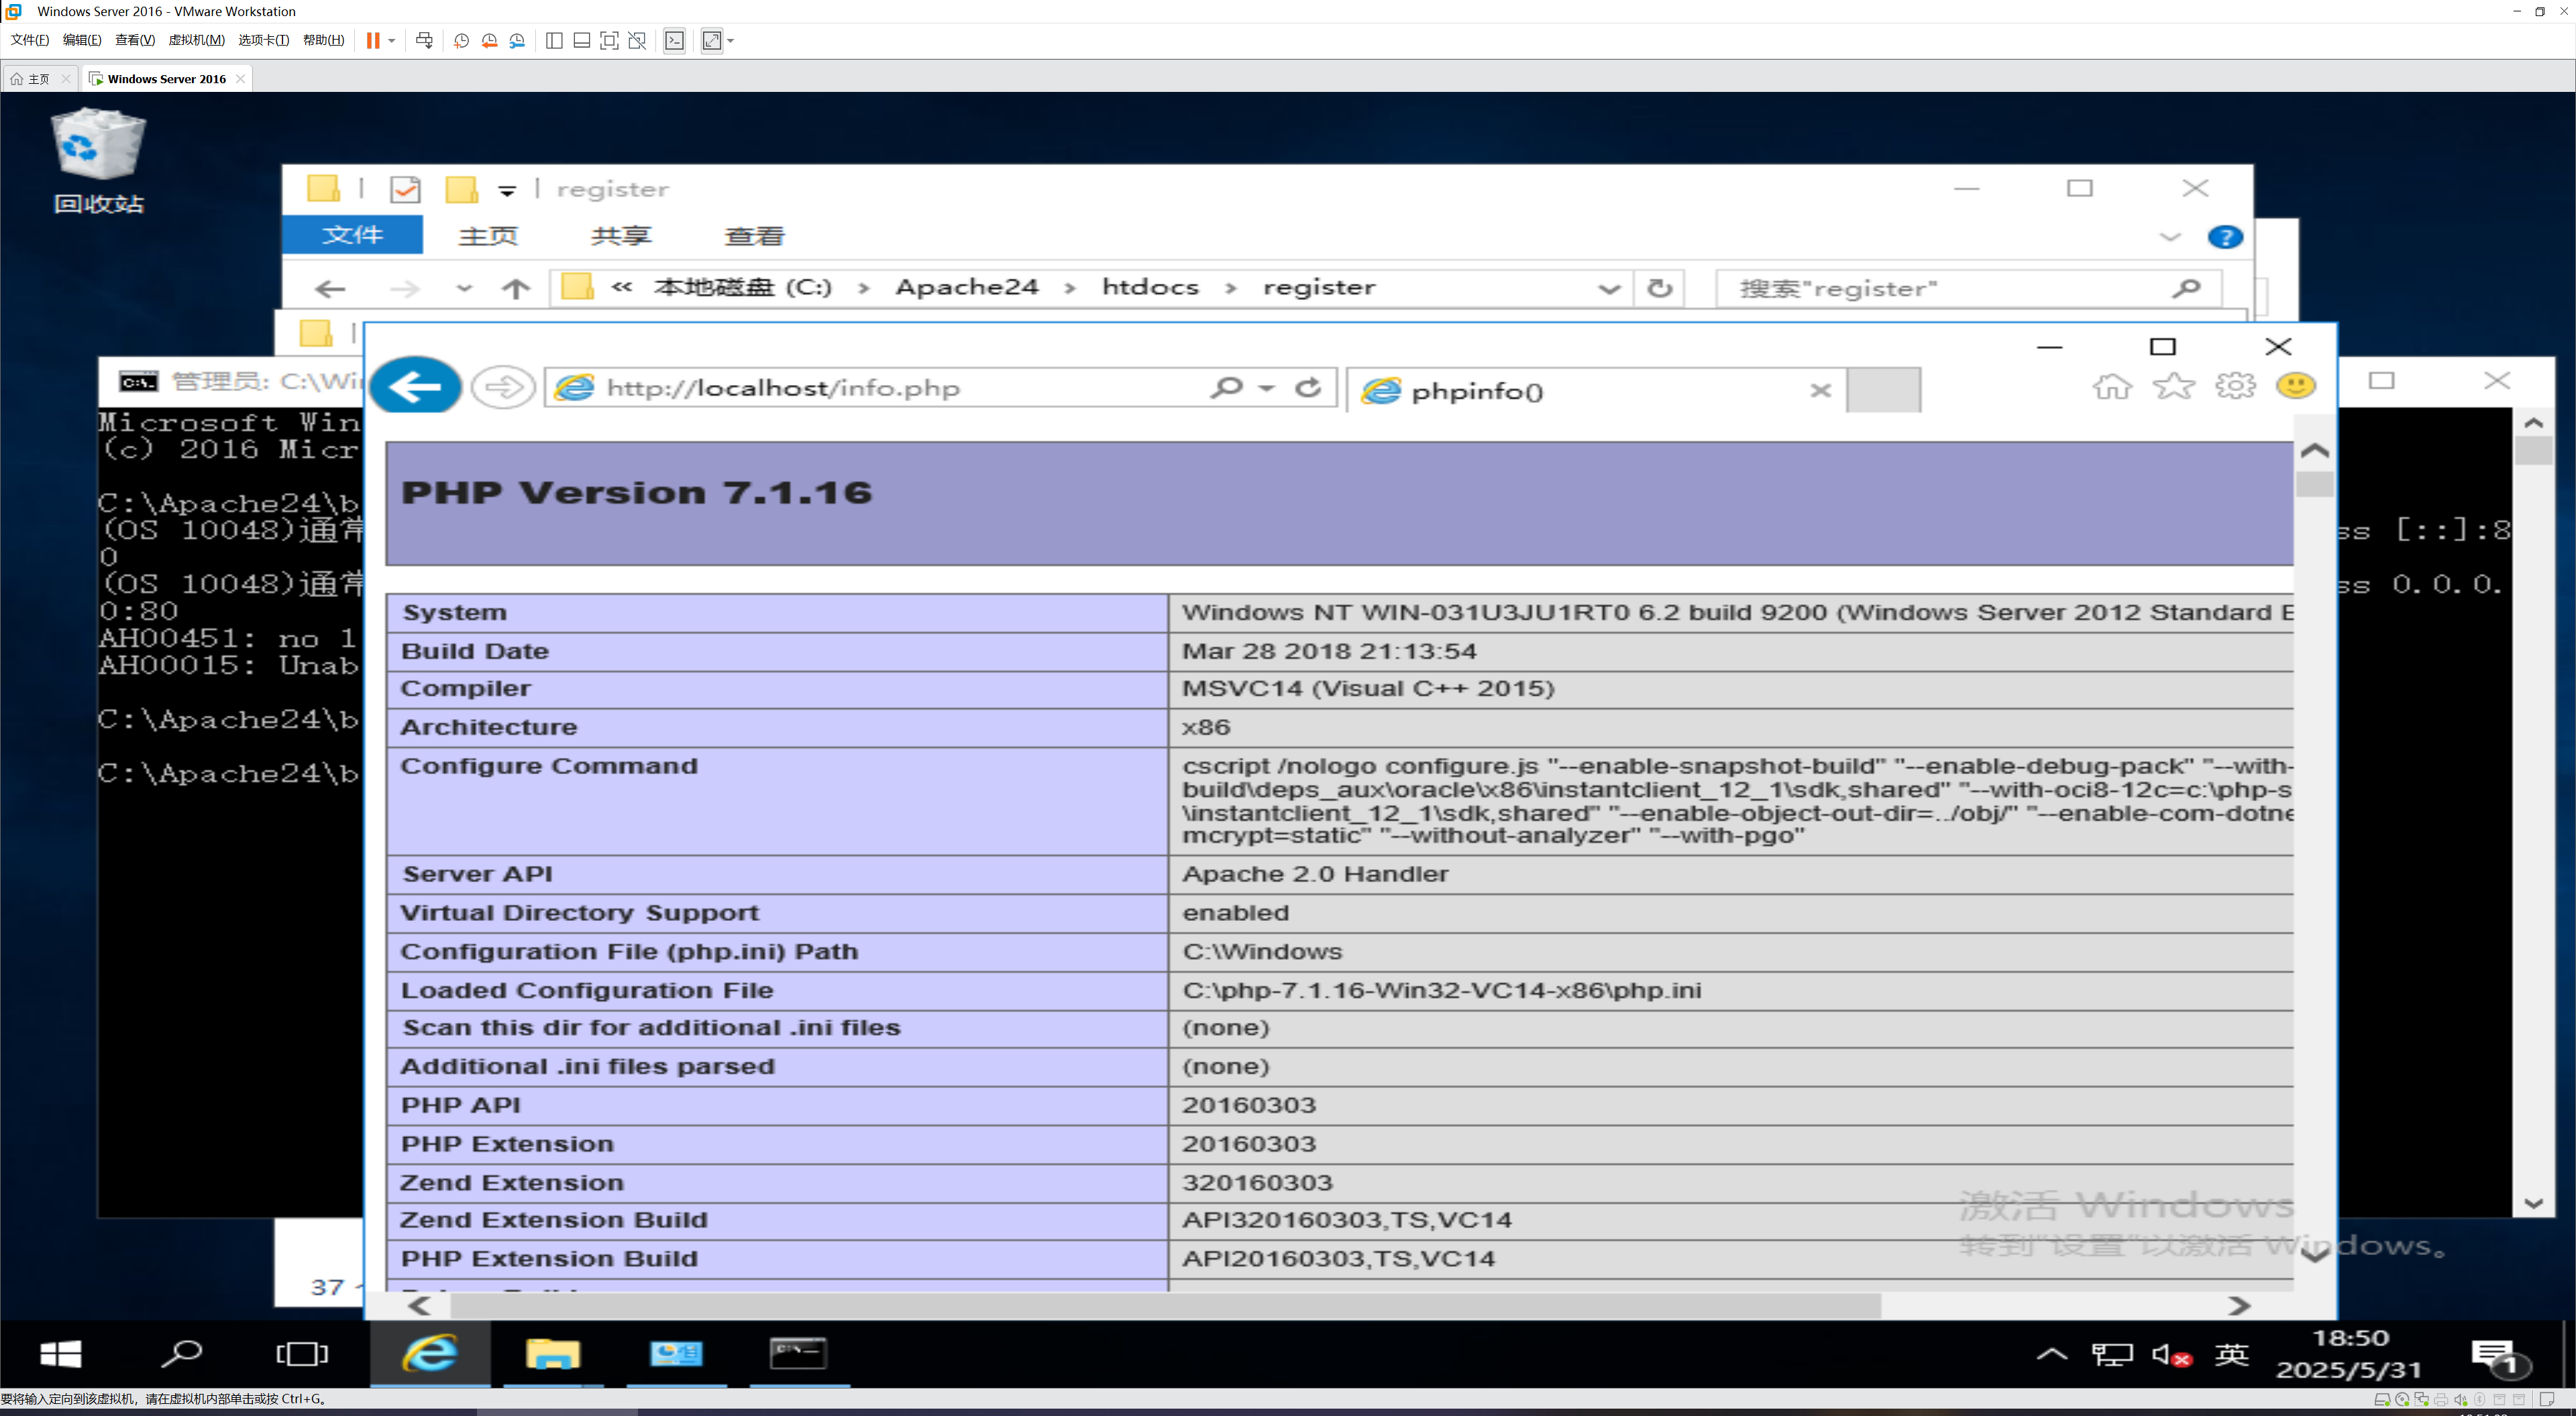Enter full screen mode icon
The width and height of the screenshot is (2576, 1416).
click(x=609, y=41)
